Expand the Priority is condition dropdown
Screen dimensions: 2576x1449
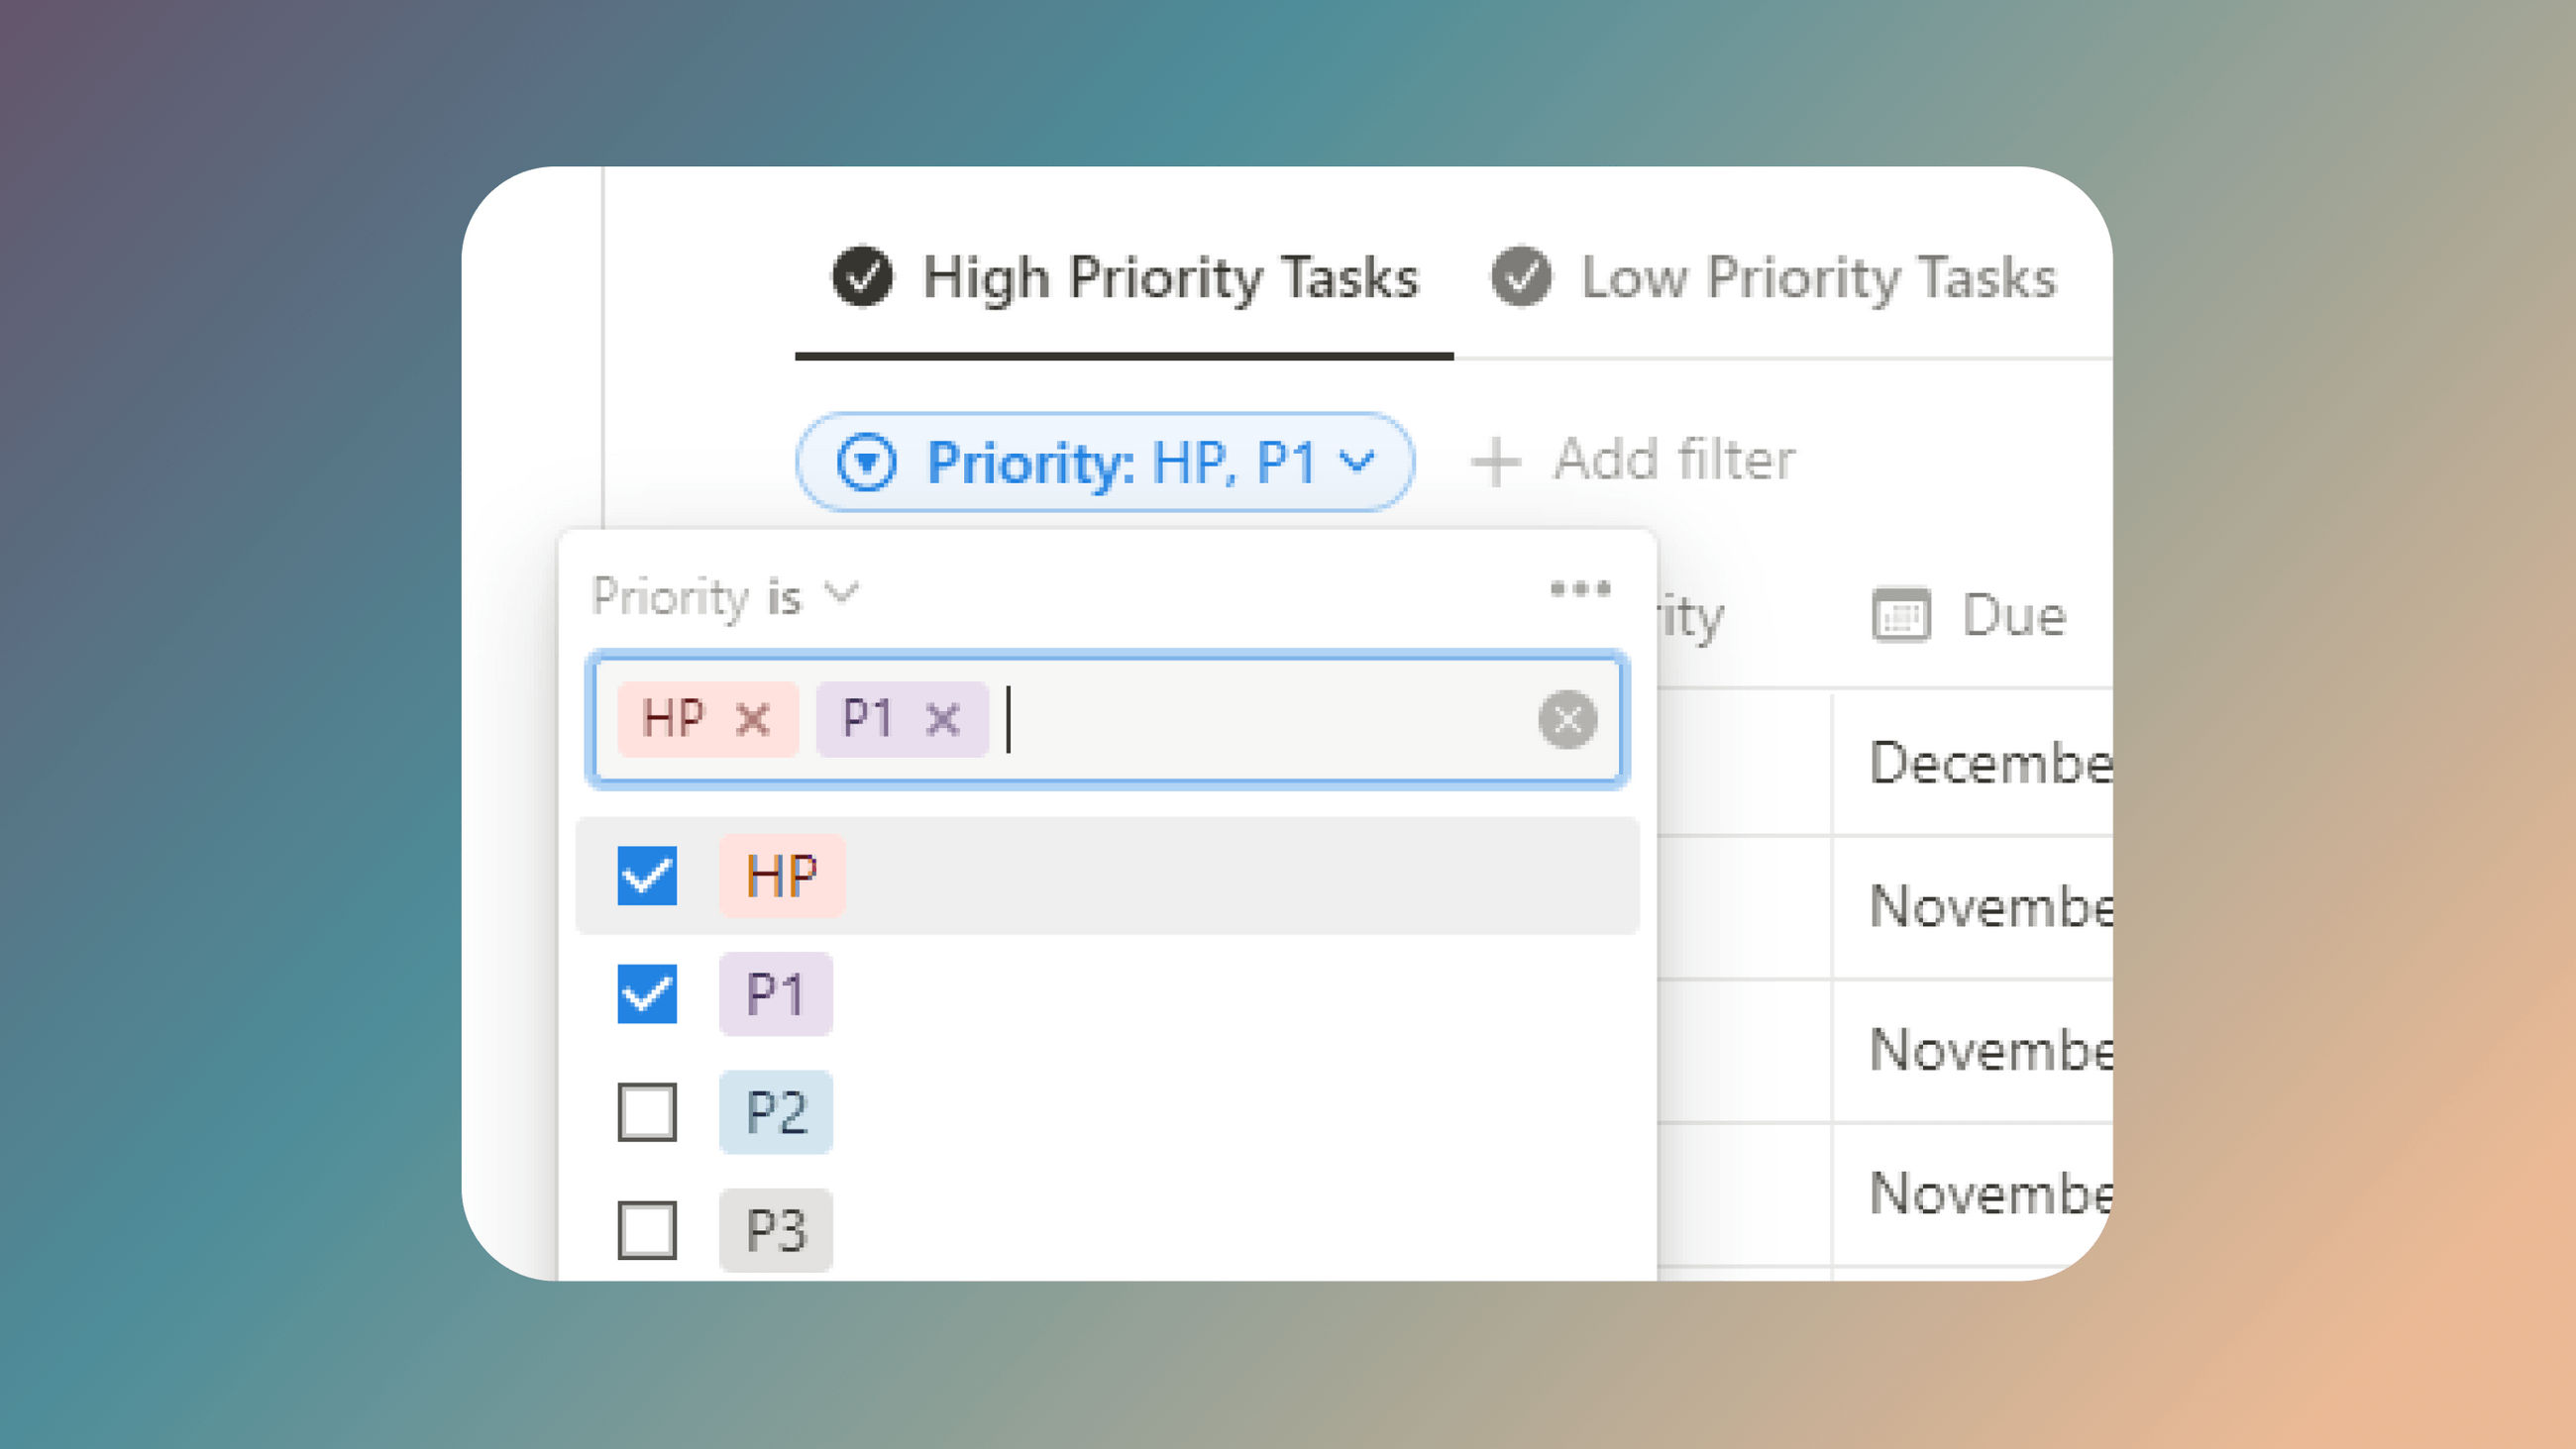[x=722, y=596]
